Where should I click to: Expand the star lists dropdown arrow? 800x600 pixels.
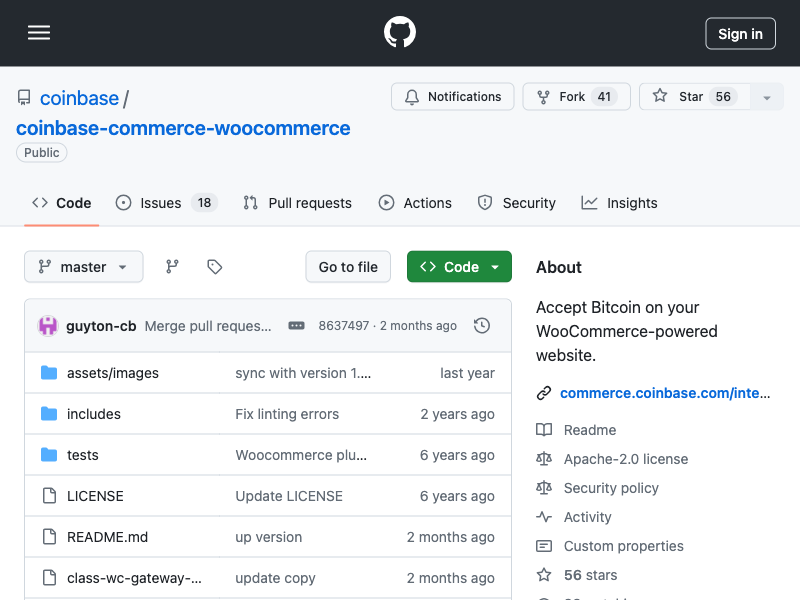tap(766, 97)
